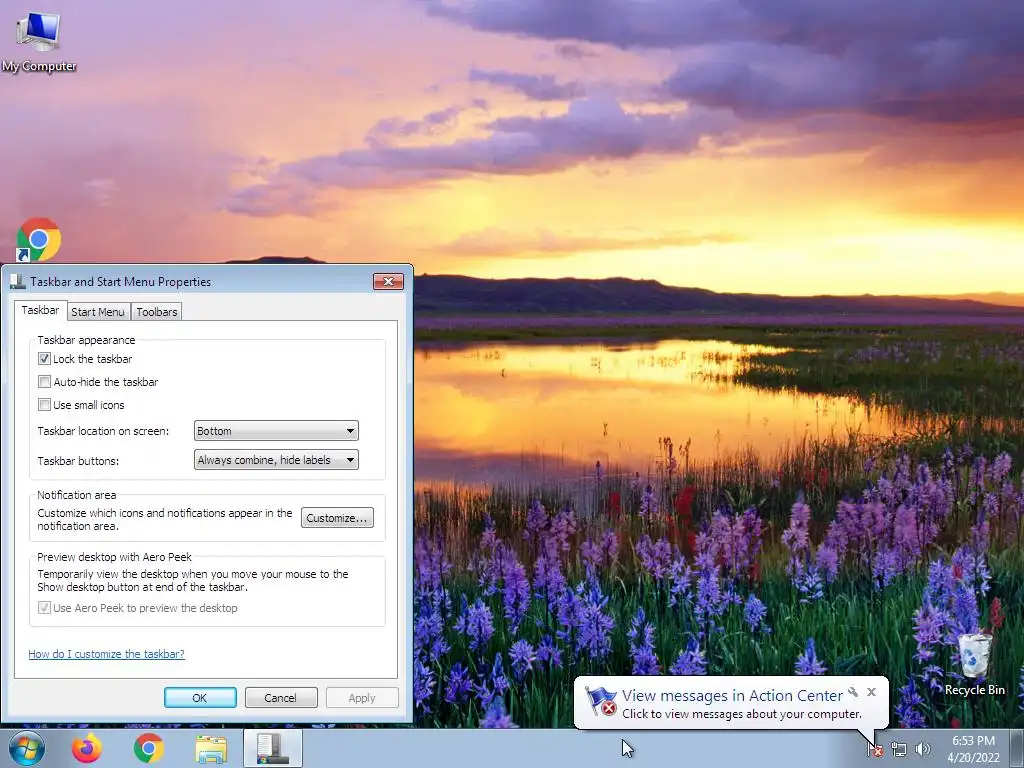Viewport: 1024px width, 768px height.
Task: Open the network tray icon
Action: [899, 749]
